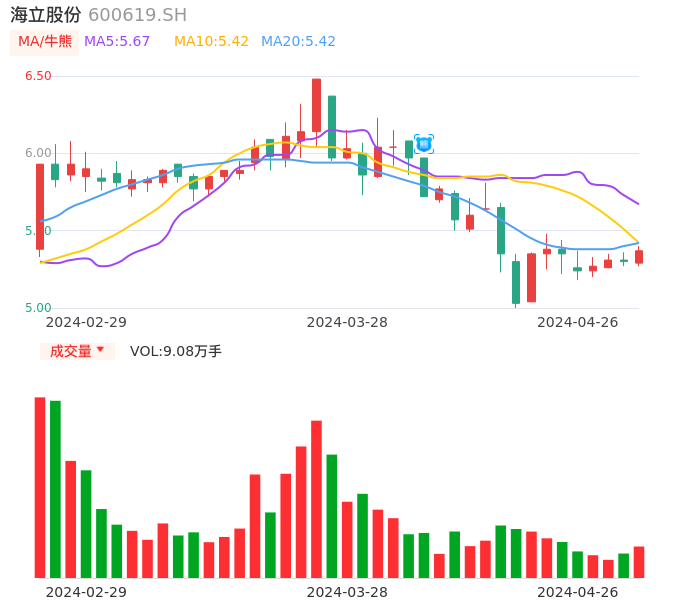Click the 2024-04-26 date label under the volume chart
This screenshot has width=686, height=606.
[x=578, y=592]
